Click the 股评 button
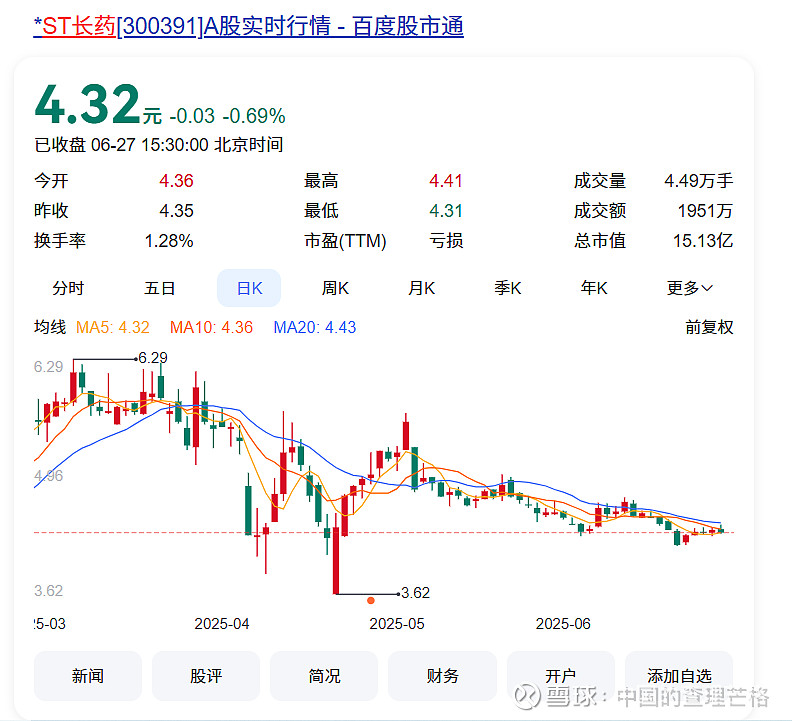 click(206, 676)
